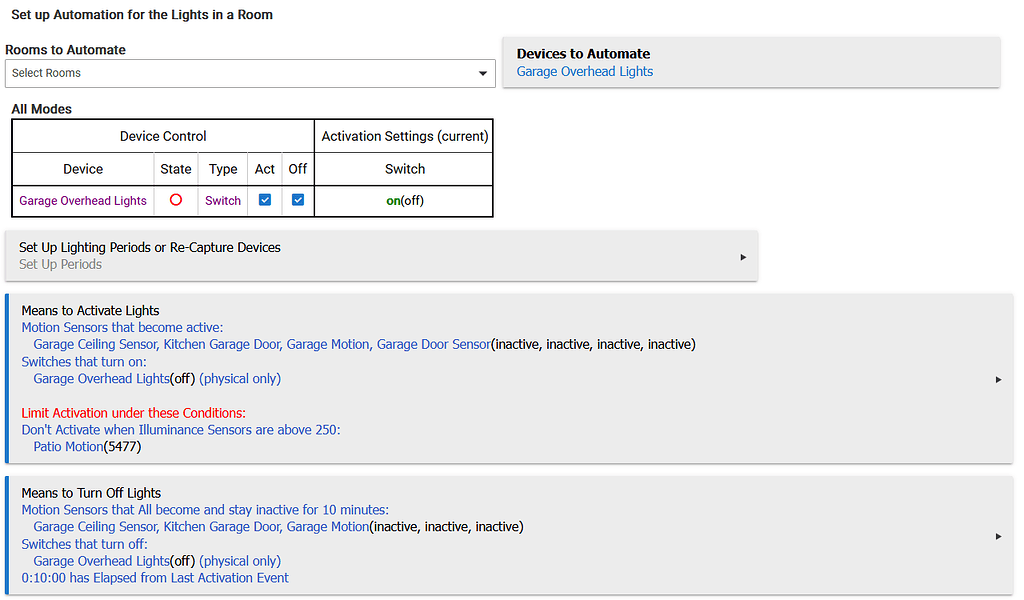This screenshot has height=600, width=1024.
Task: Click 0:10:00 has Elapsed from Last Activation
Action: pyautogui.click(x=155, y=578)
